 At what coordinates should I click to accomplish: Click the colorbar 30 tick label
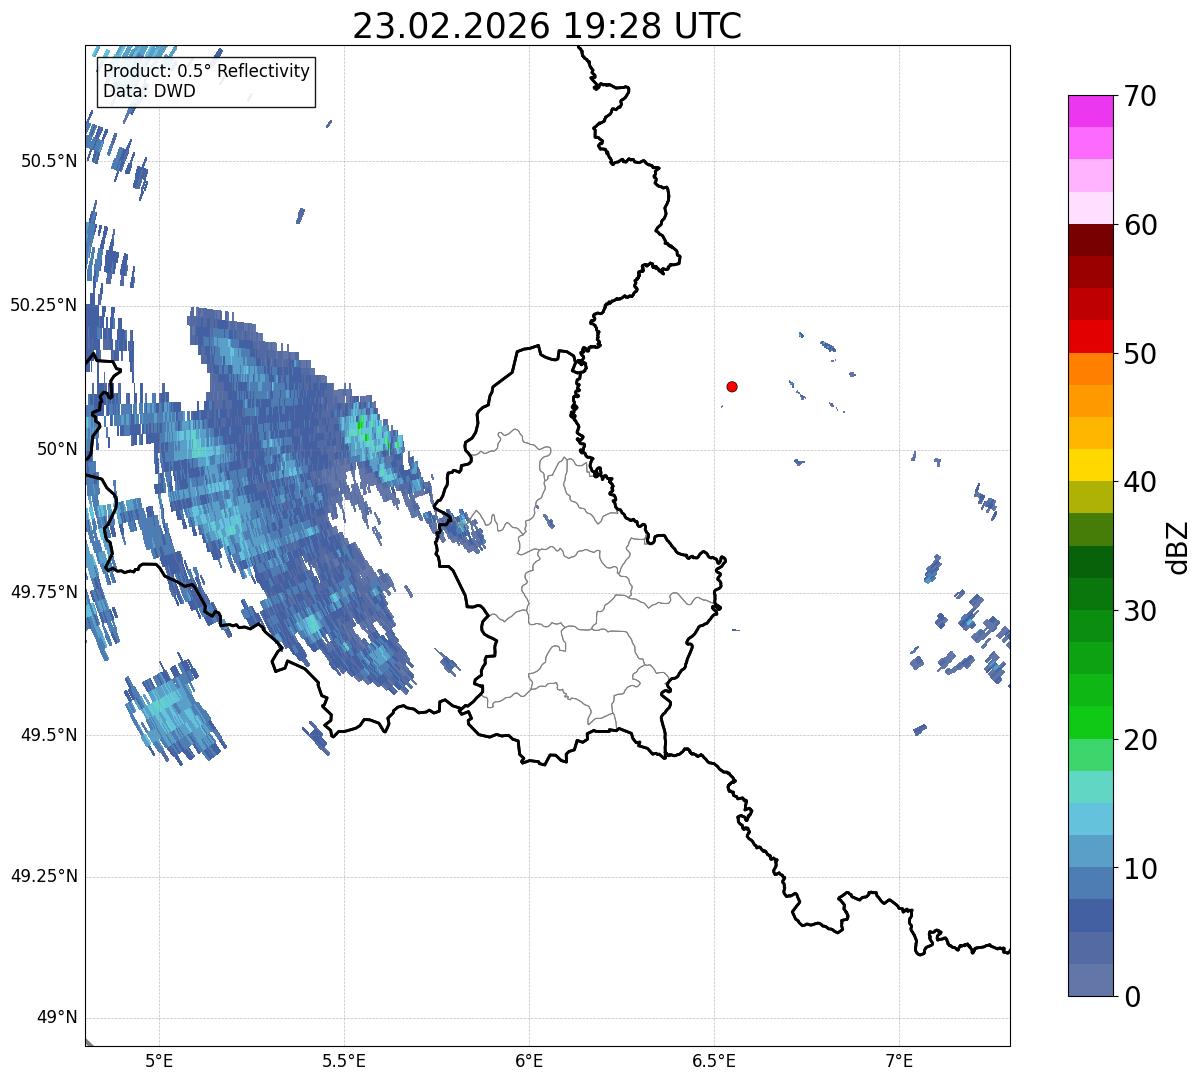[x=1140, y=611]
